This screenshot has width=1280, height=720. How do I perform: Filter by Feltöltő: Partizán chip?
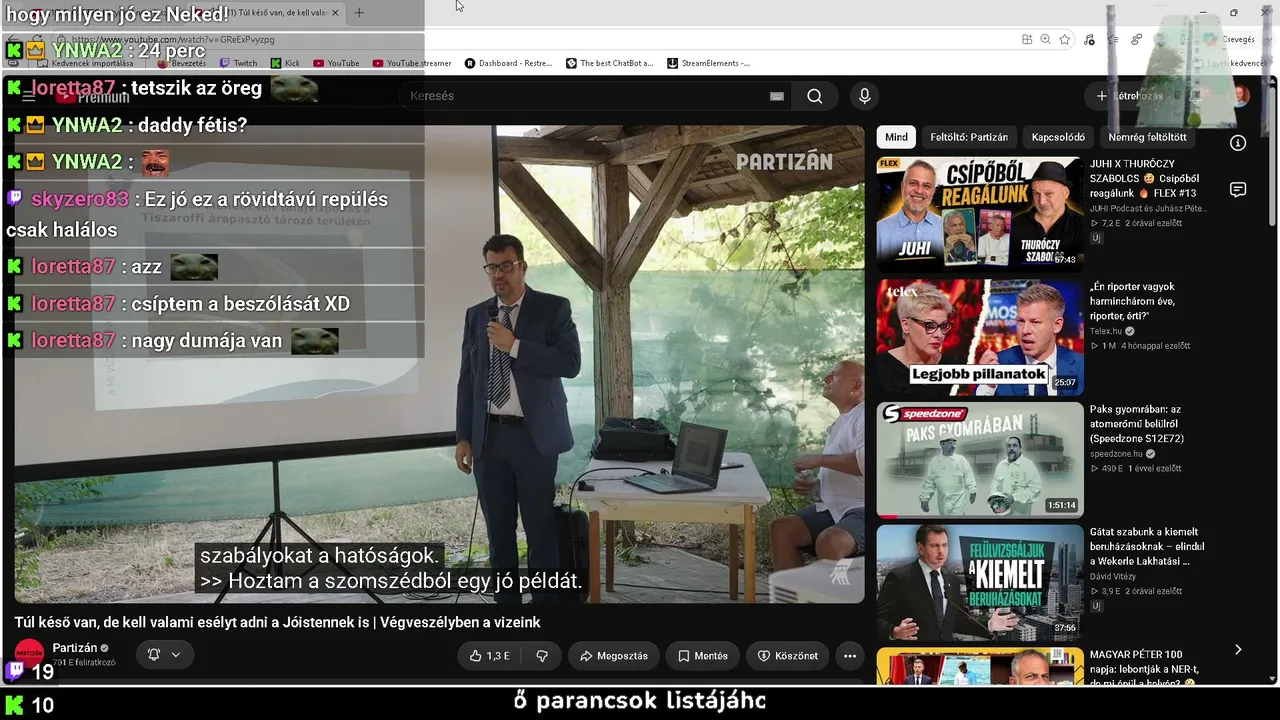pyautogui.click(x=968, y=137)
